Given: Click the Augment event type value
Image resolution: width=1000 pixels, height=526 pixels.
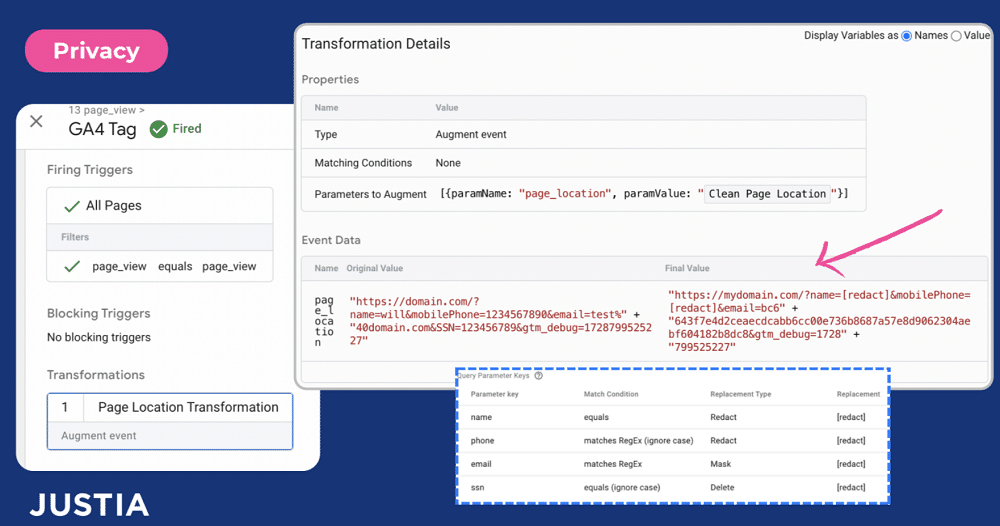Looking at the screenshot, I should (x=471, y=135).
